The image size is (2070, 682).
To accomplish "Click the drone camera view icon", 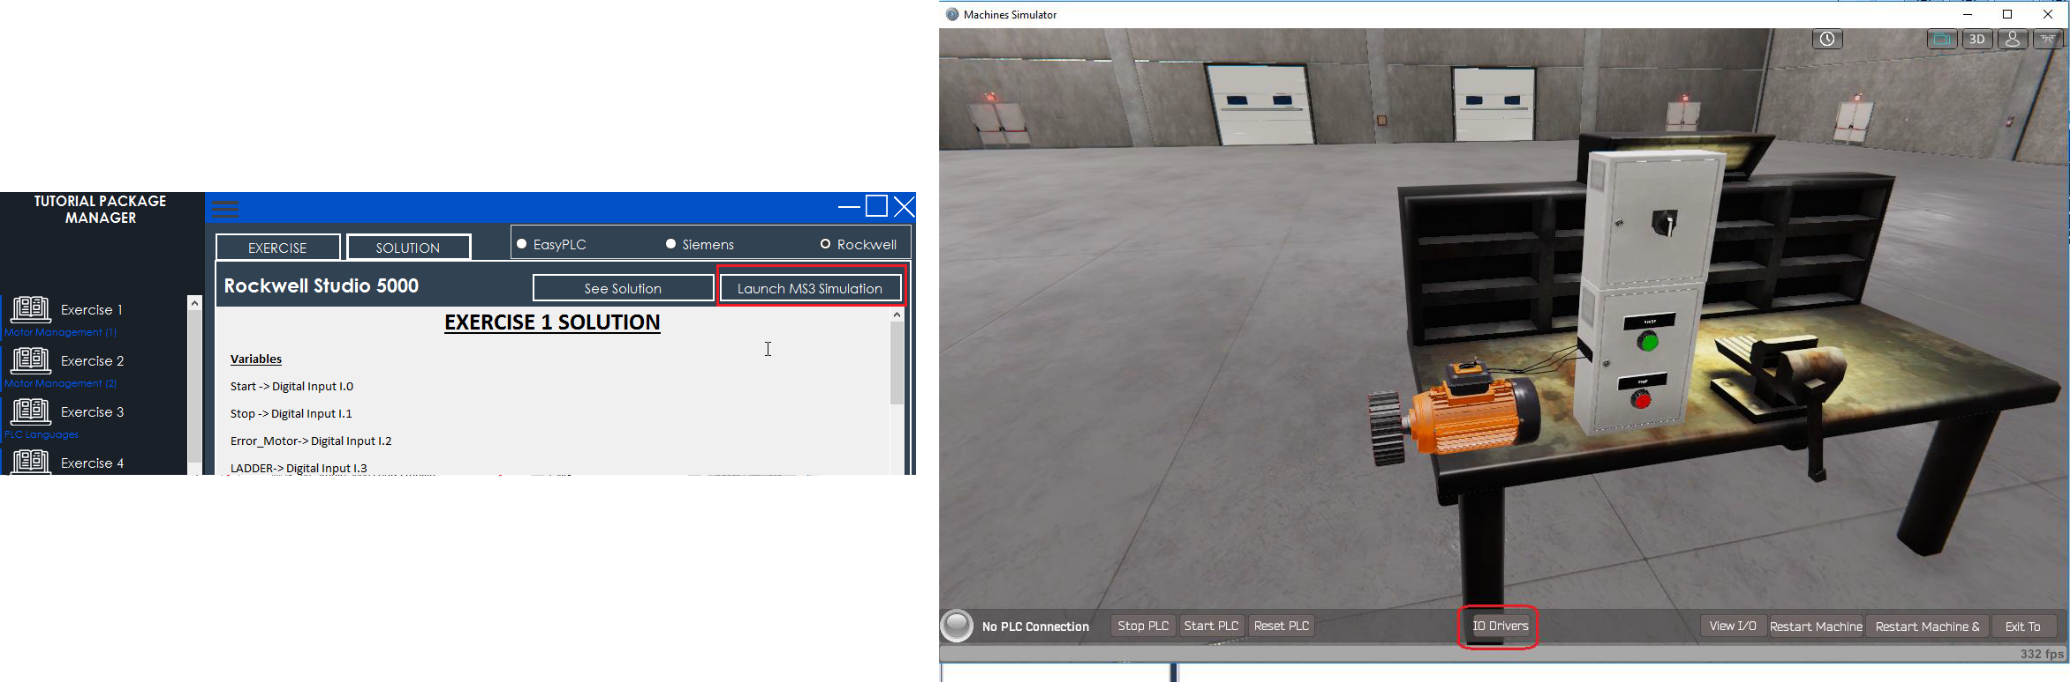I will [2048, 39].
